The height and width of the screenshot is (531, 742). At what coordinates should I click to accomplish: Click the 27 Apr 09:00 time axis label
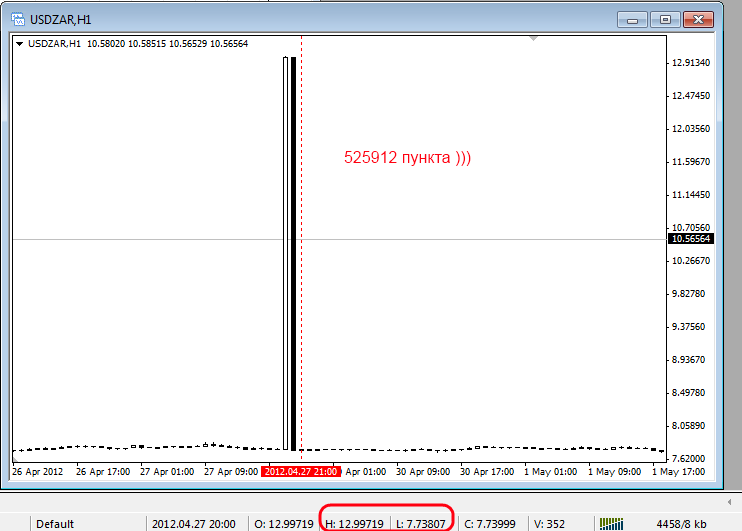(x=231, y=472)
